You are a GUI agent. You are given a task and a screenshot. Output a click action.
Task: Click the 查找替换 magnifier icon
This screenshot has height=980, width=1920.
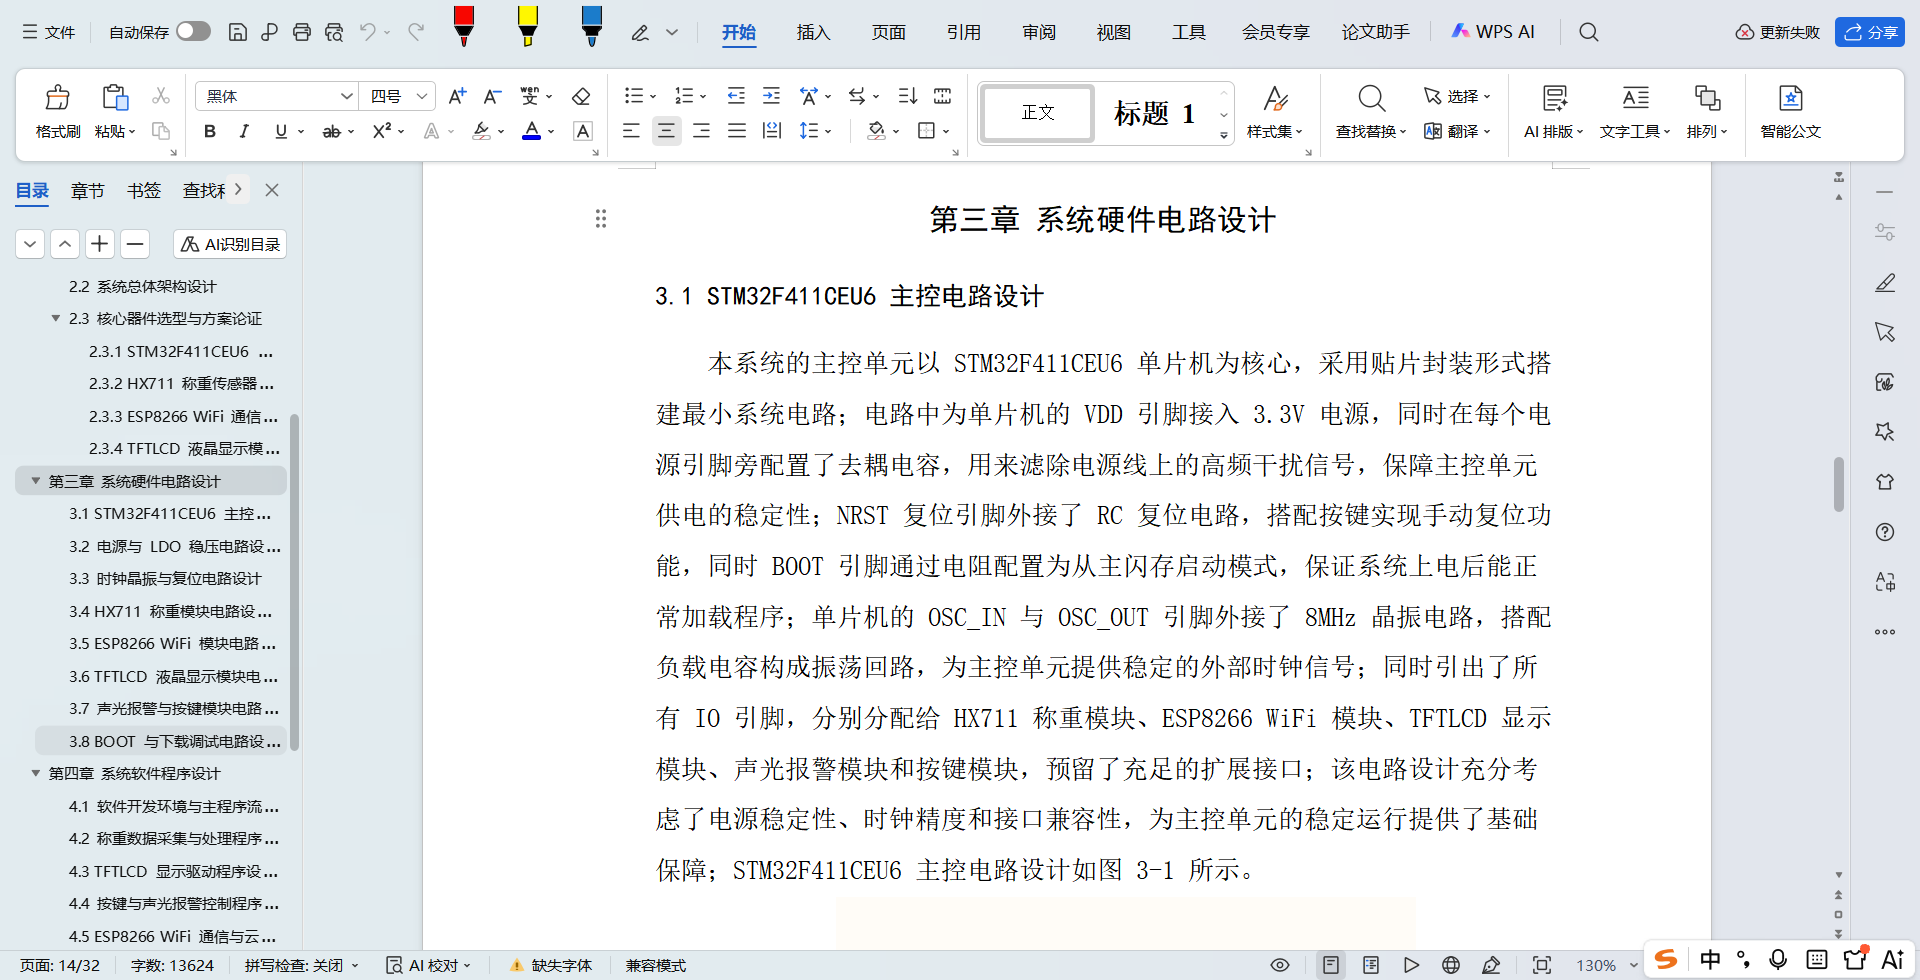(1371, 98)
